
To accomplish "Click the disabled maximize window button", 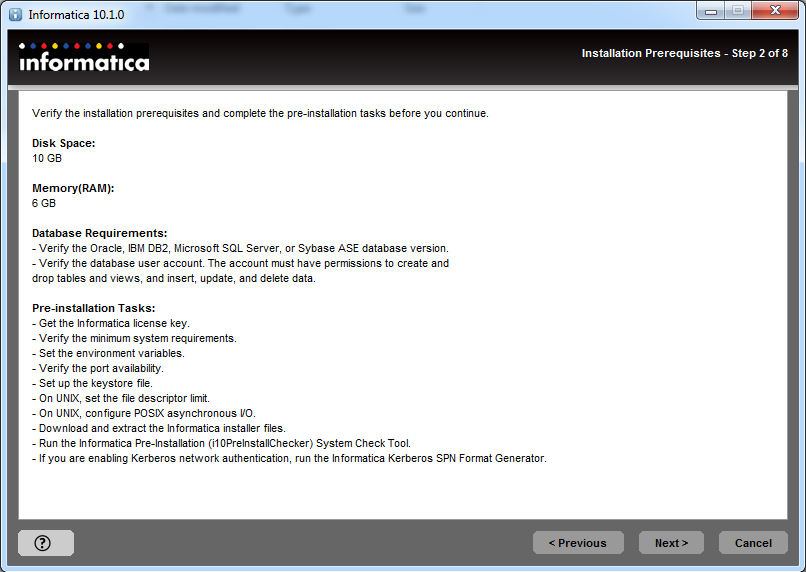I will [x=738, y=11].
